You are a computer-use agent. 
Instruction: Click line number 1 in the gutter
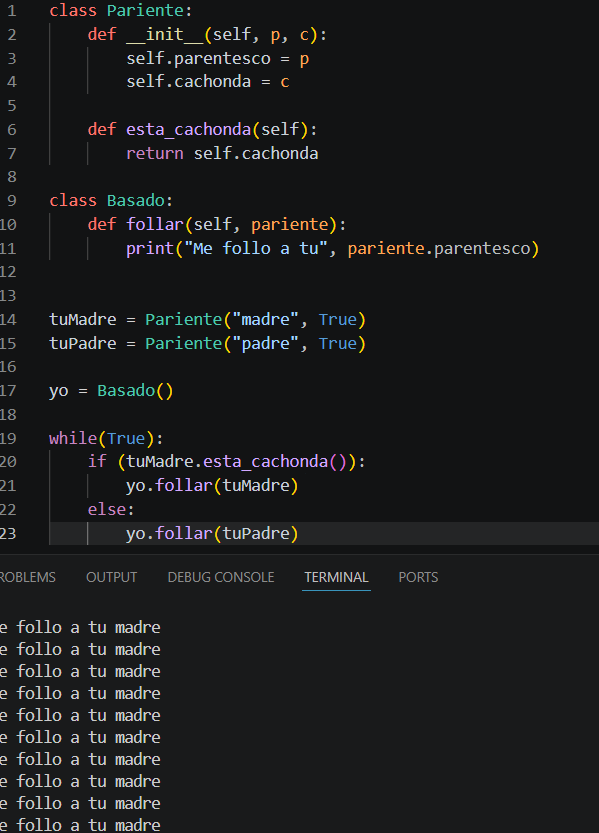point(12,11)
